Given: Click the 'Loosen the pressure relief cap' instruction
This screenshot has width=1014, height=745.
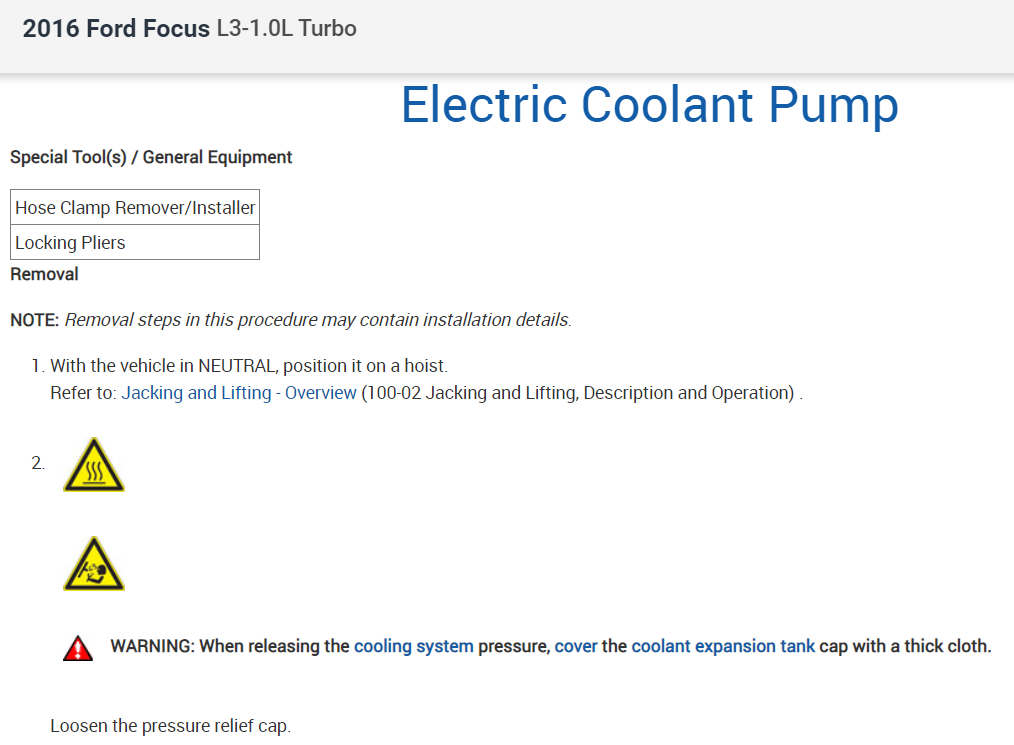Looking at the screenshot, I should point(170,726).
